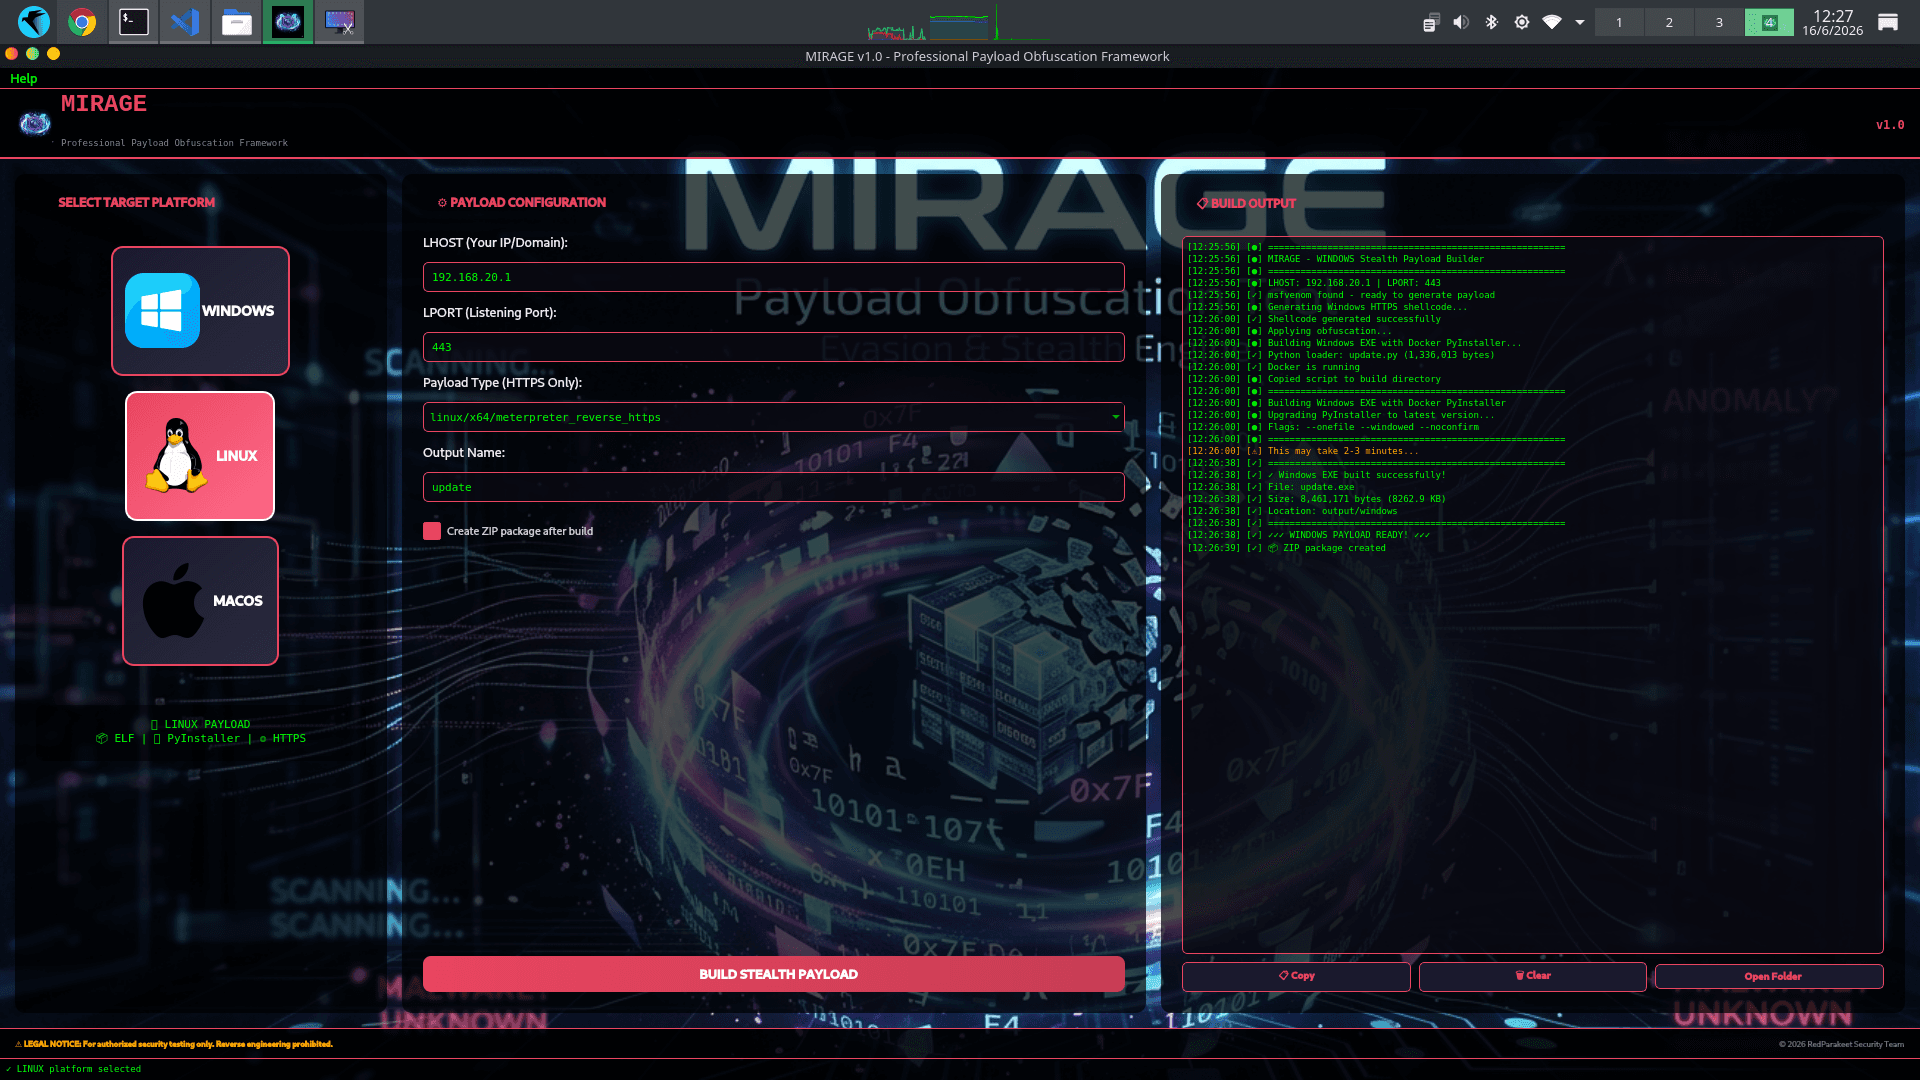Image resolution: width=1920 pixels, height=1080 pixels.
Task: Click the 'Docker is running' log line
Action: pyautogui.click(x=1274, y=367)
